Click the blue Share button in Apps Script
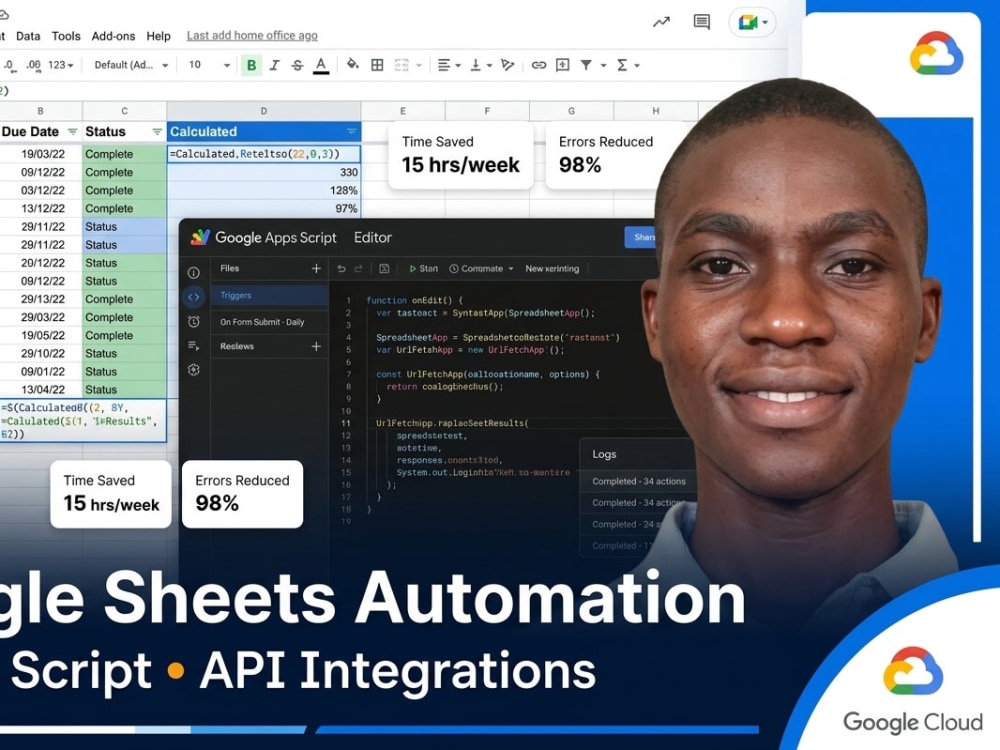This screenshot has height=750, width=1000. pyautogui.click(x=641, y=237)
